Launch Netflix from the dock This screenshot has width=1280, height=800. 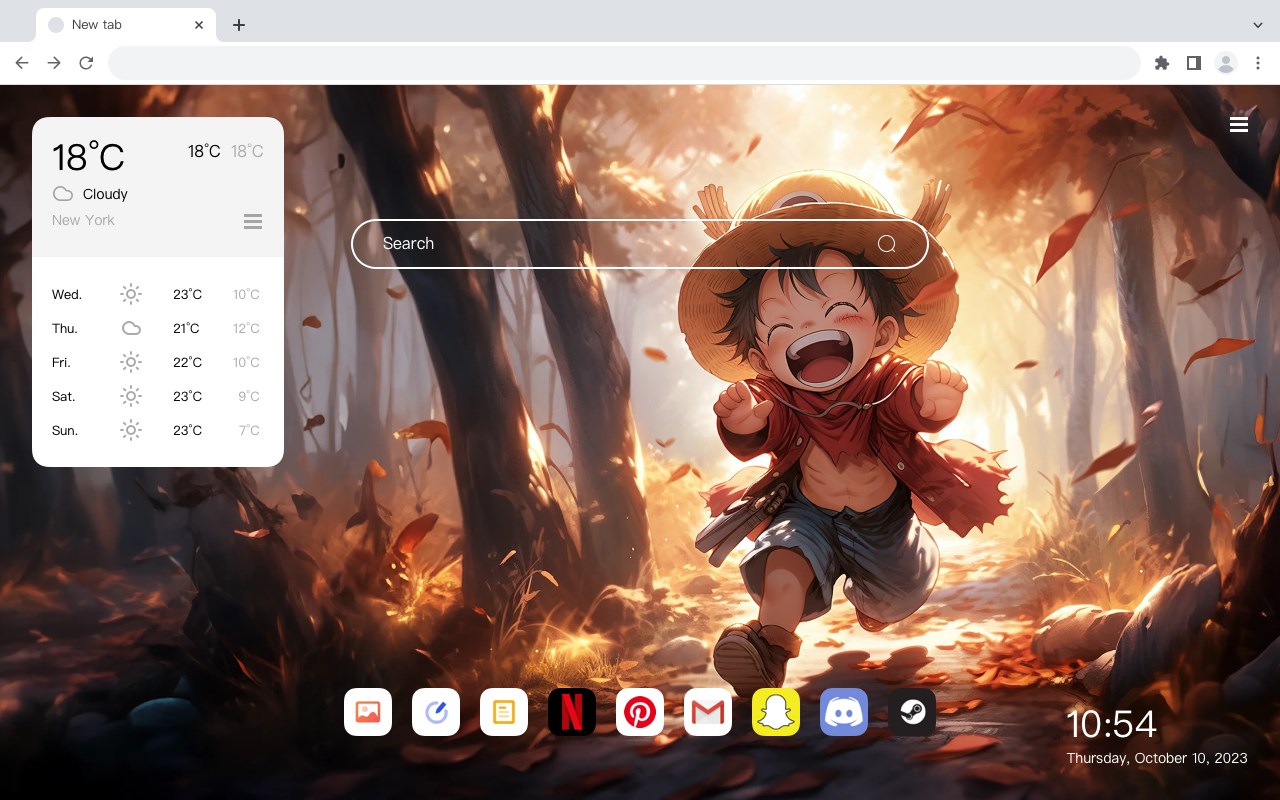coord(572,712)
